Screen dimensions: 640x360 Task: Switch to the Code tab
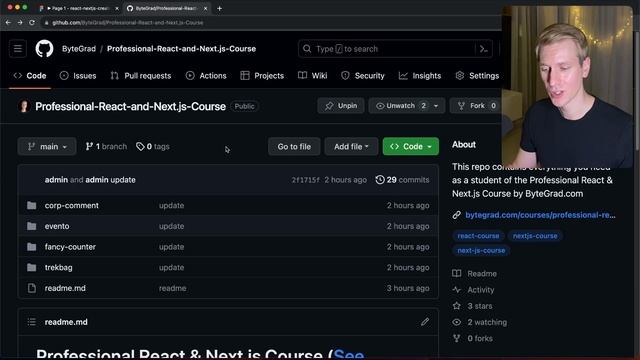[30, 76]
